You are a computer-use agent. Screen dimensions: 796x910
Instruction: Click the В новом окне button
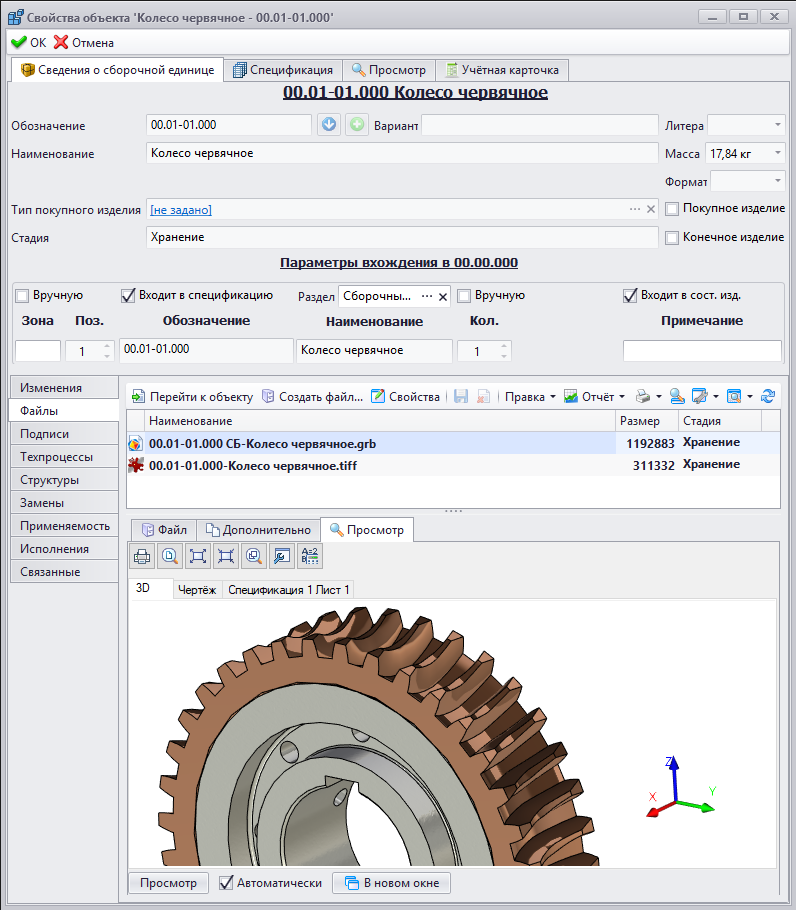click(392, 883)
